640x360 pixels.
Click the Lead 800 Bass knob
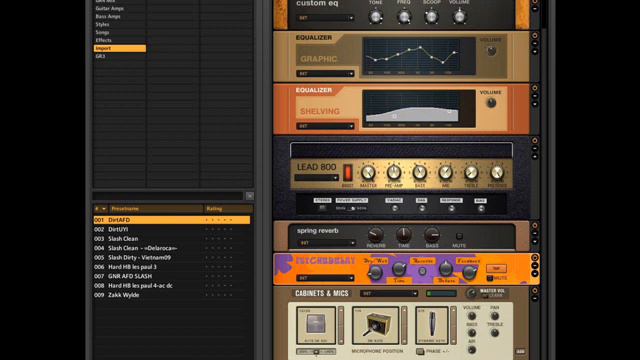click(420, 173)
